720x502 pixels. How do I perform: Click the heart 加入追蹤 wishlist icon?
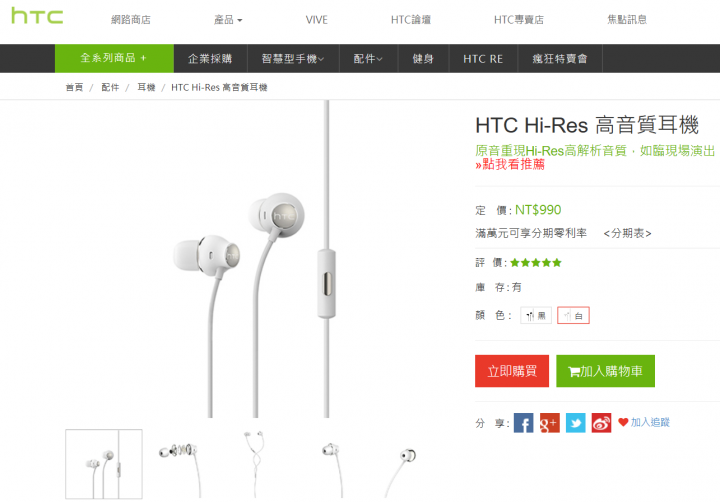pos(623,422)
